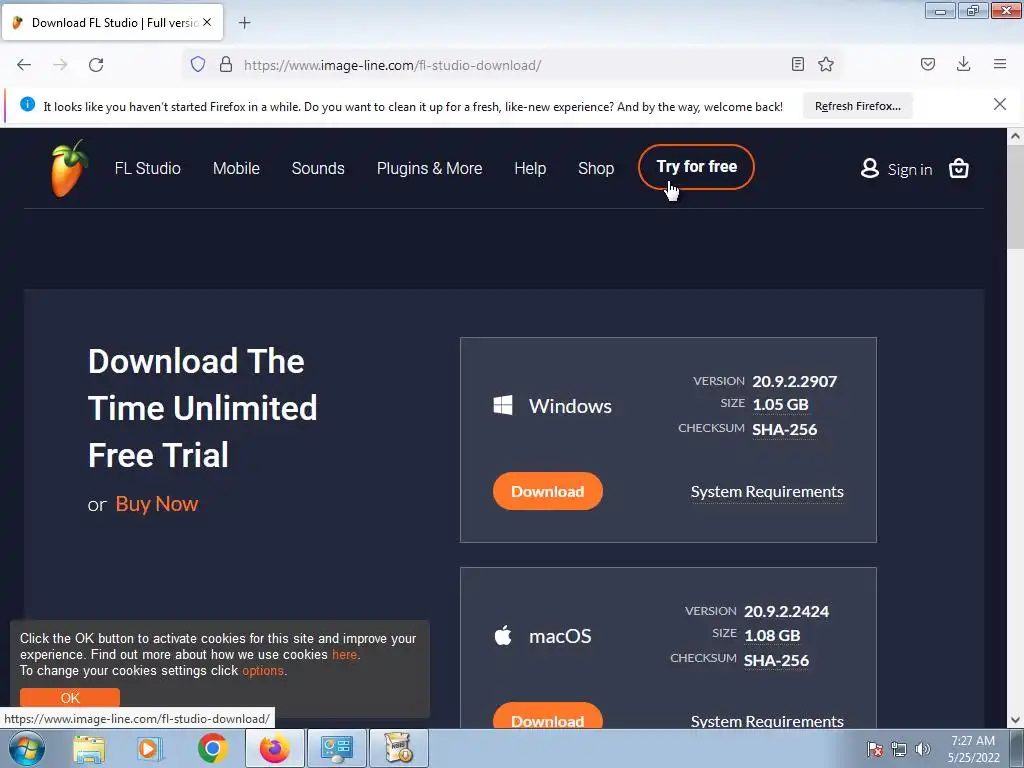Open the Firefox hamburger menu
This screenshot has width=1024, height=768.
(1000, 64)
